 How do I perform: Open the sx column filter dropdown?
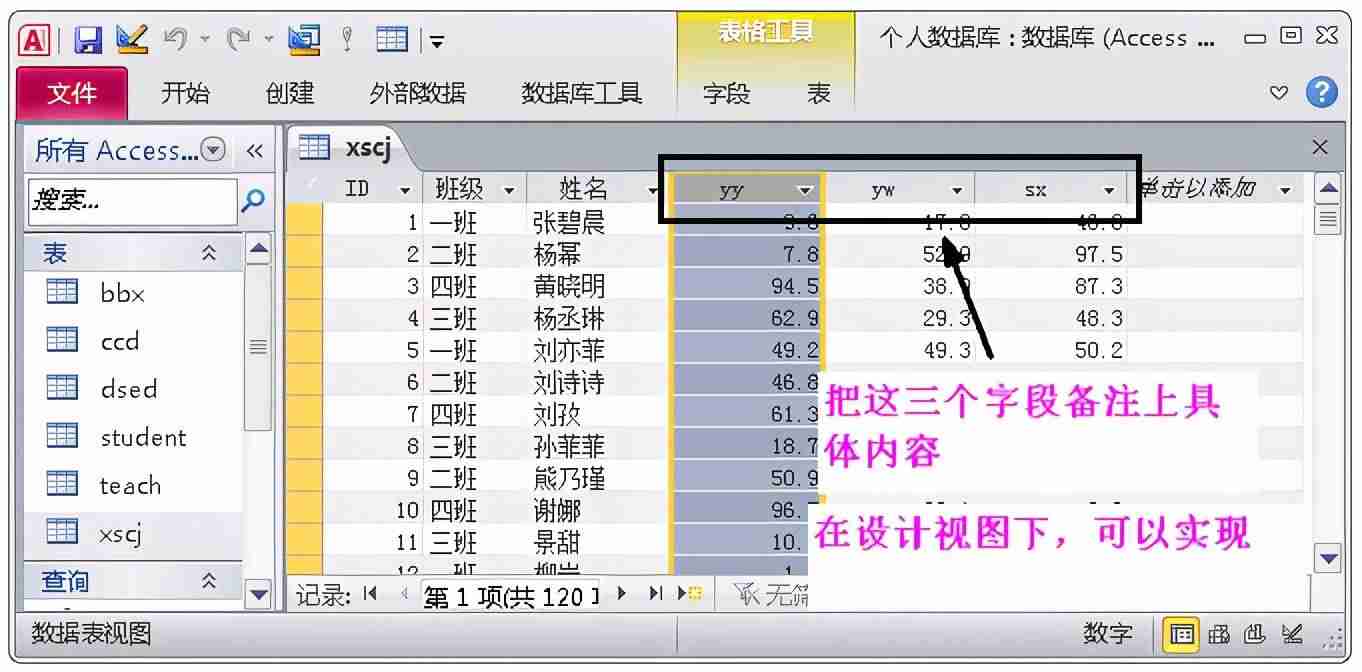pyautogui.click(x=1109, y=189)
